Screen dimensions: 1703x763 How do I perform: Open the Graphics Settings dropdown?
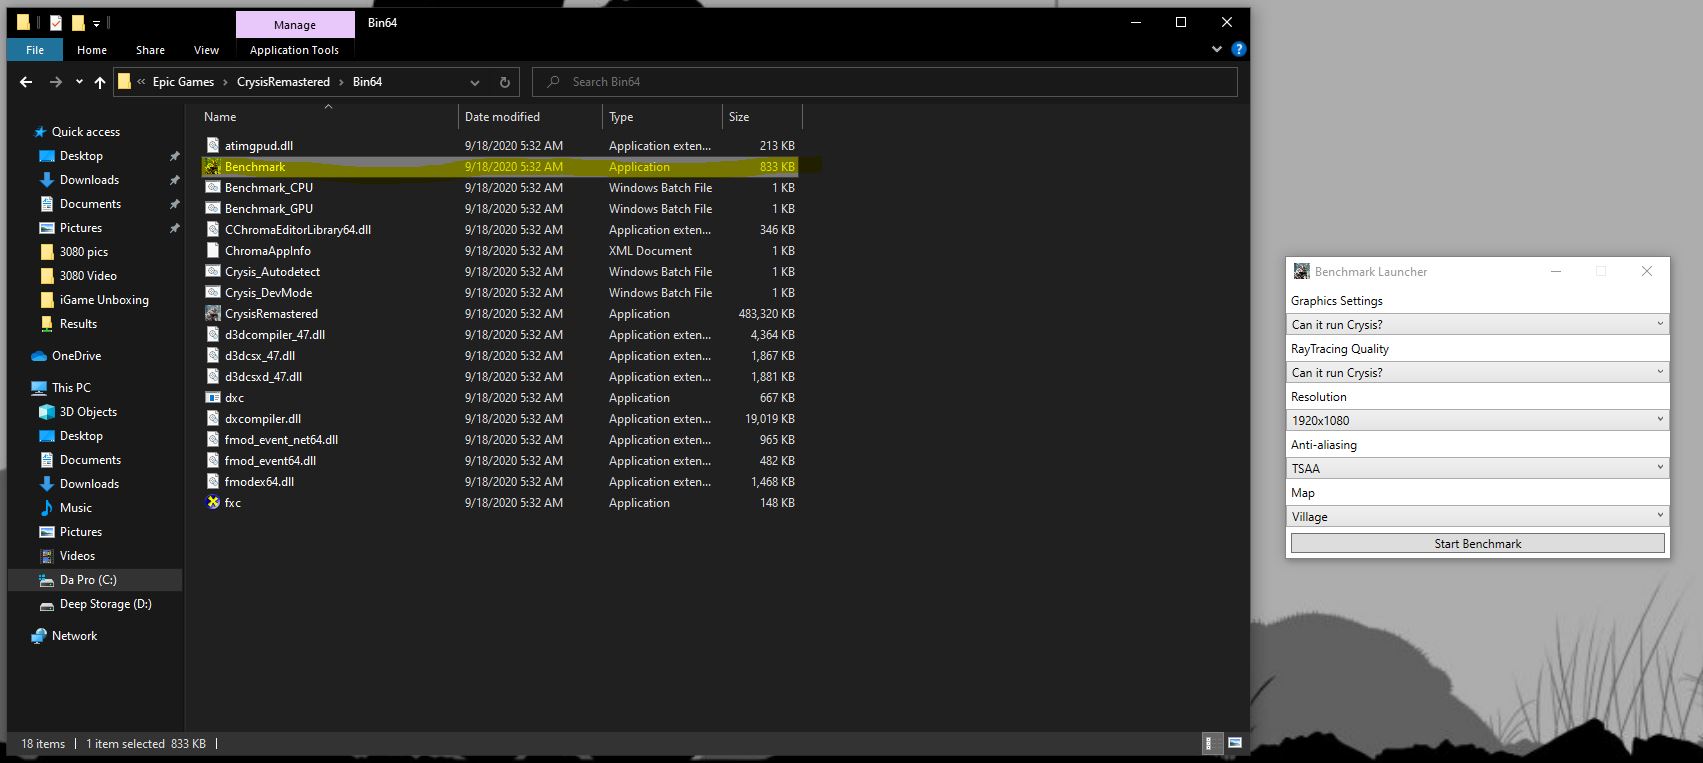coord(1477,324)
